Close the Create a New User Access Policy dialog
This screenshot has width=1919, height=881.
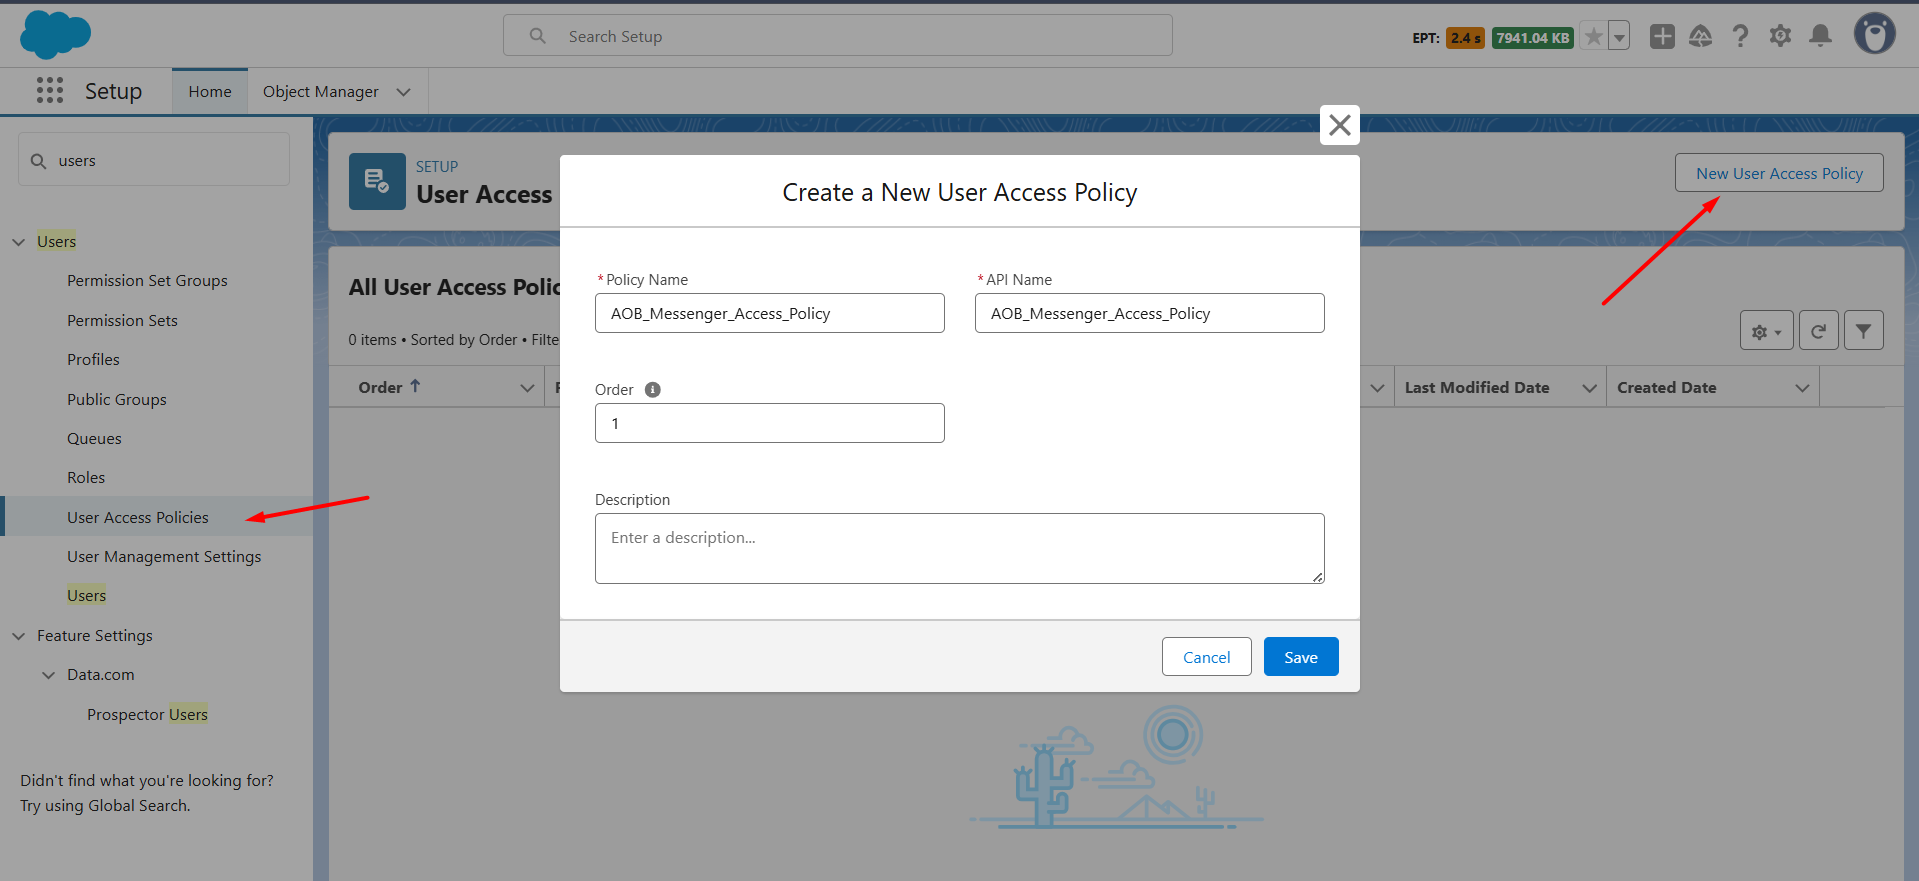(1340, 125)
